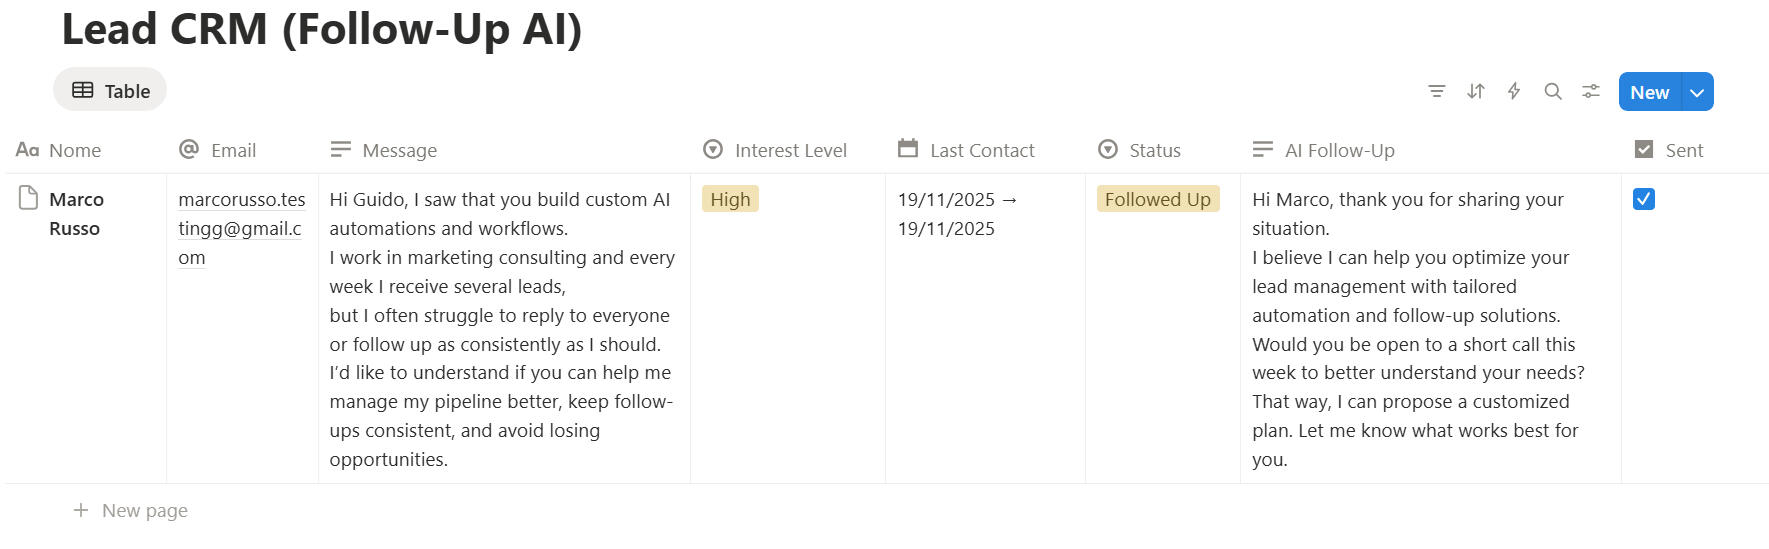Open the Status column header menu
The height and width of the screenshot is (549, 1769).
point(1140,150)
